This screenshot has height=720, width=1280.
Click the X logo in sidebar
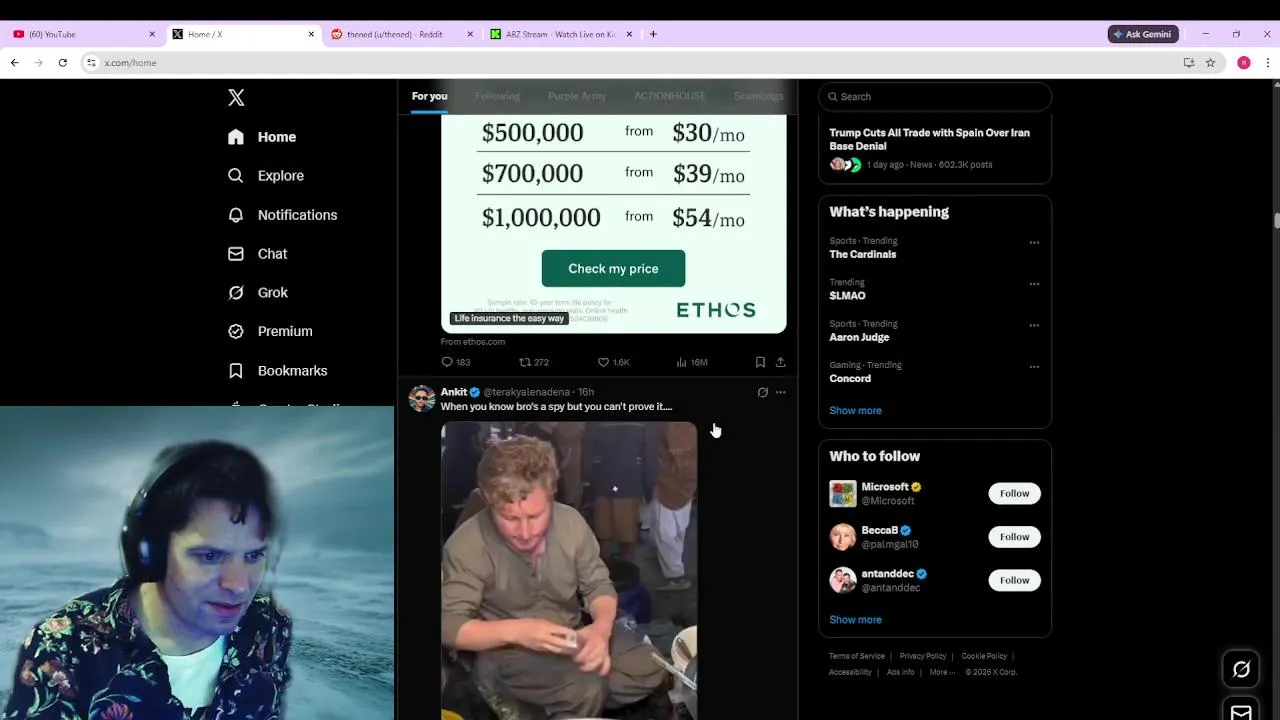(236, 97)
